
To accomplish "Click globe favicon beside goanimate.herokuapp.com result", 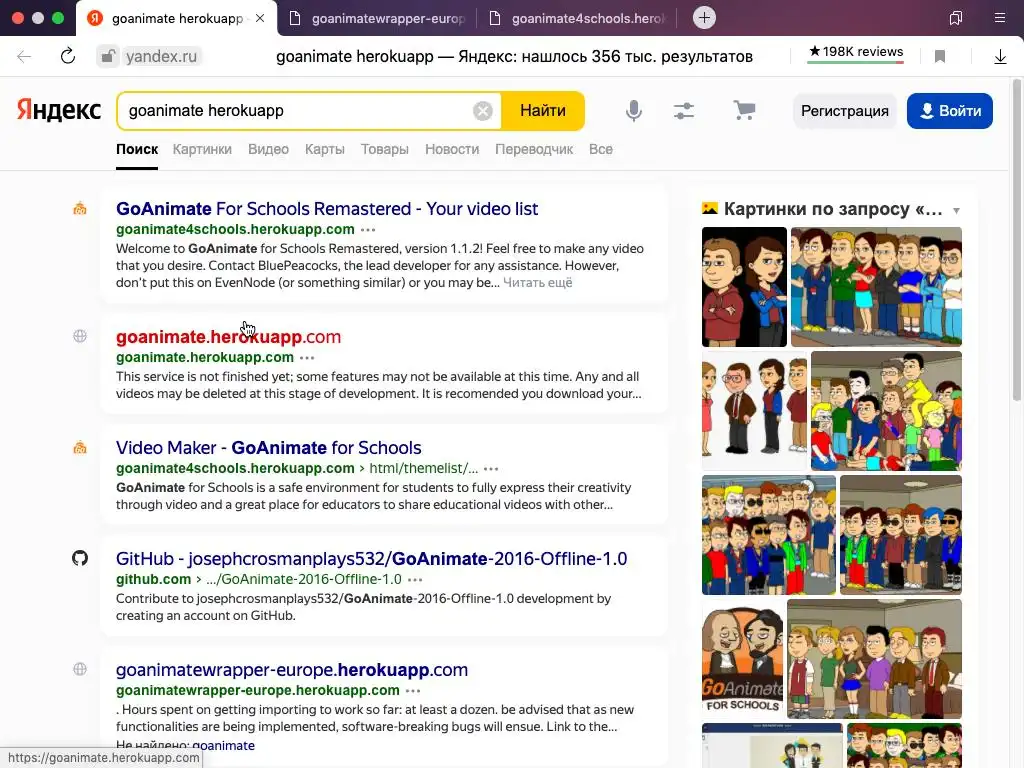I will click(80, 336).
